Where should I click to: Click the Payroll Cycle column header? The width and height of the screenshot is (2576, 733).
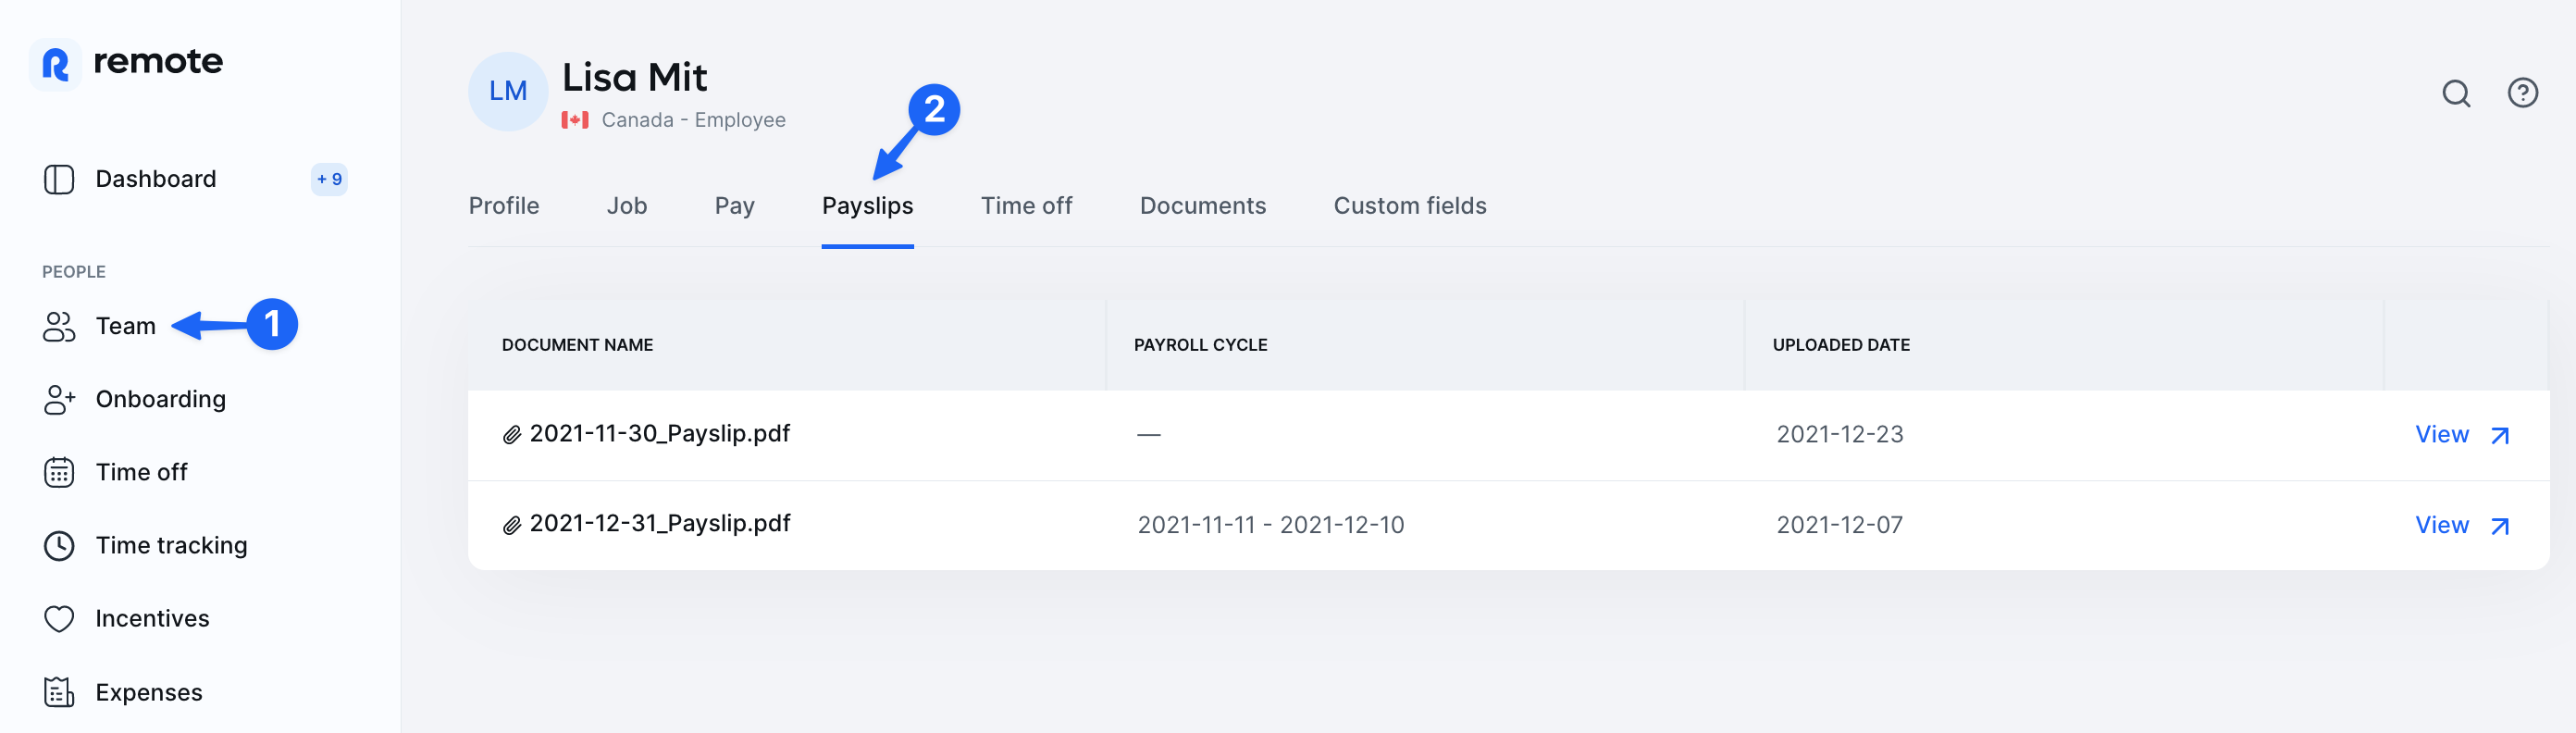(x=1200, y=345)
